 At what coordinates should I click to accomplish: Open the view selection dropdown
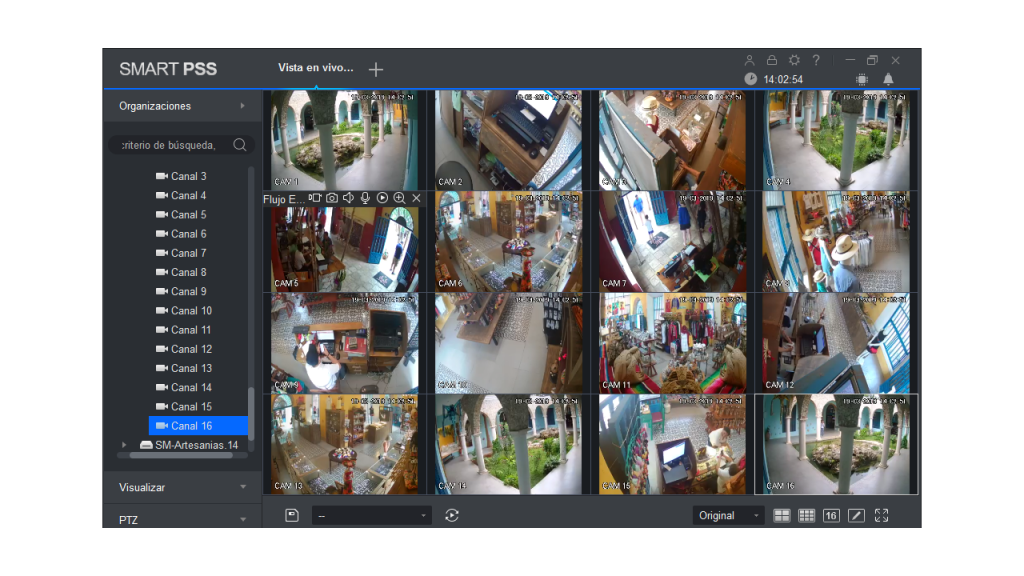point(372,516)
